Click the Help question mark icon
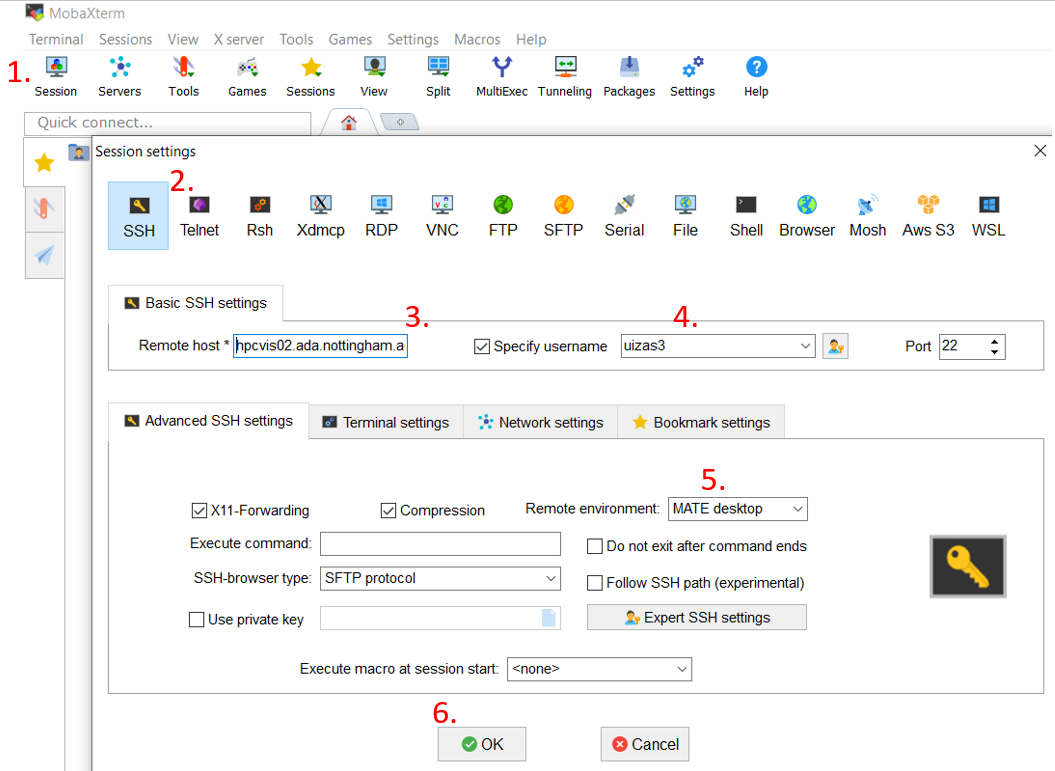Image resolution: width=1055 pixels, height=771 pixels. [x=756, y=77]
